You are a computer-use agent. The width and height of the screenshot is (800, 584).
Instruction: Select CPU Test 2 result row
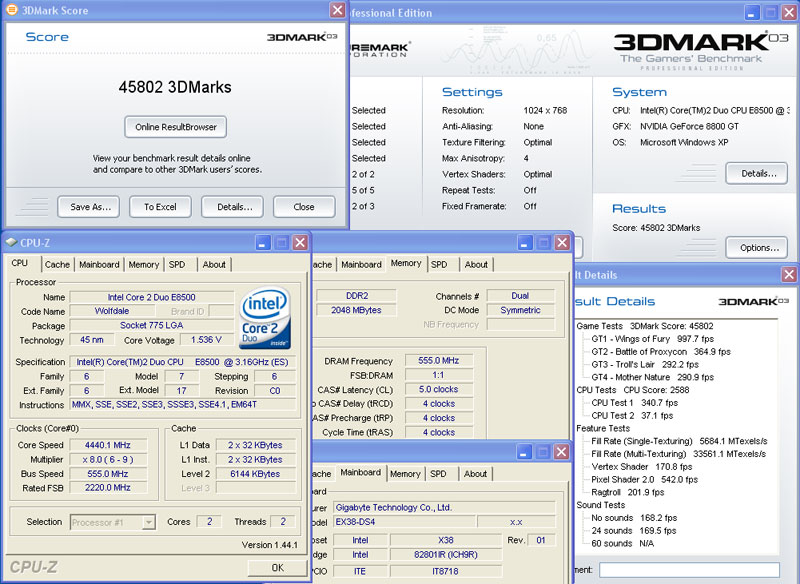(x=632, y=416)
